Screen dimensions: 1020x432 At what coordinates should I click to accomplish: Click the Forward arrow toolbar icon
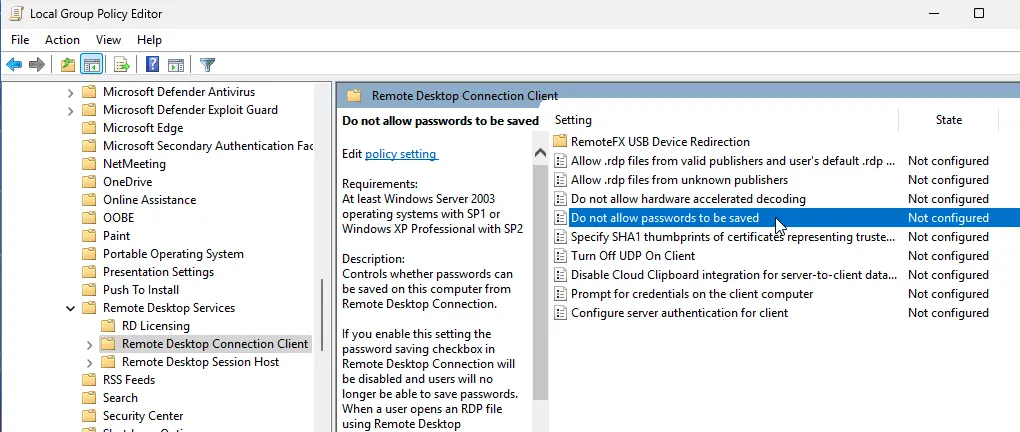pyautogui.click(x=37, y=65)
